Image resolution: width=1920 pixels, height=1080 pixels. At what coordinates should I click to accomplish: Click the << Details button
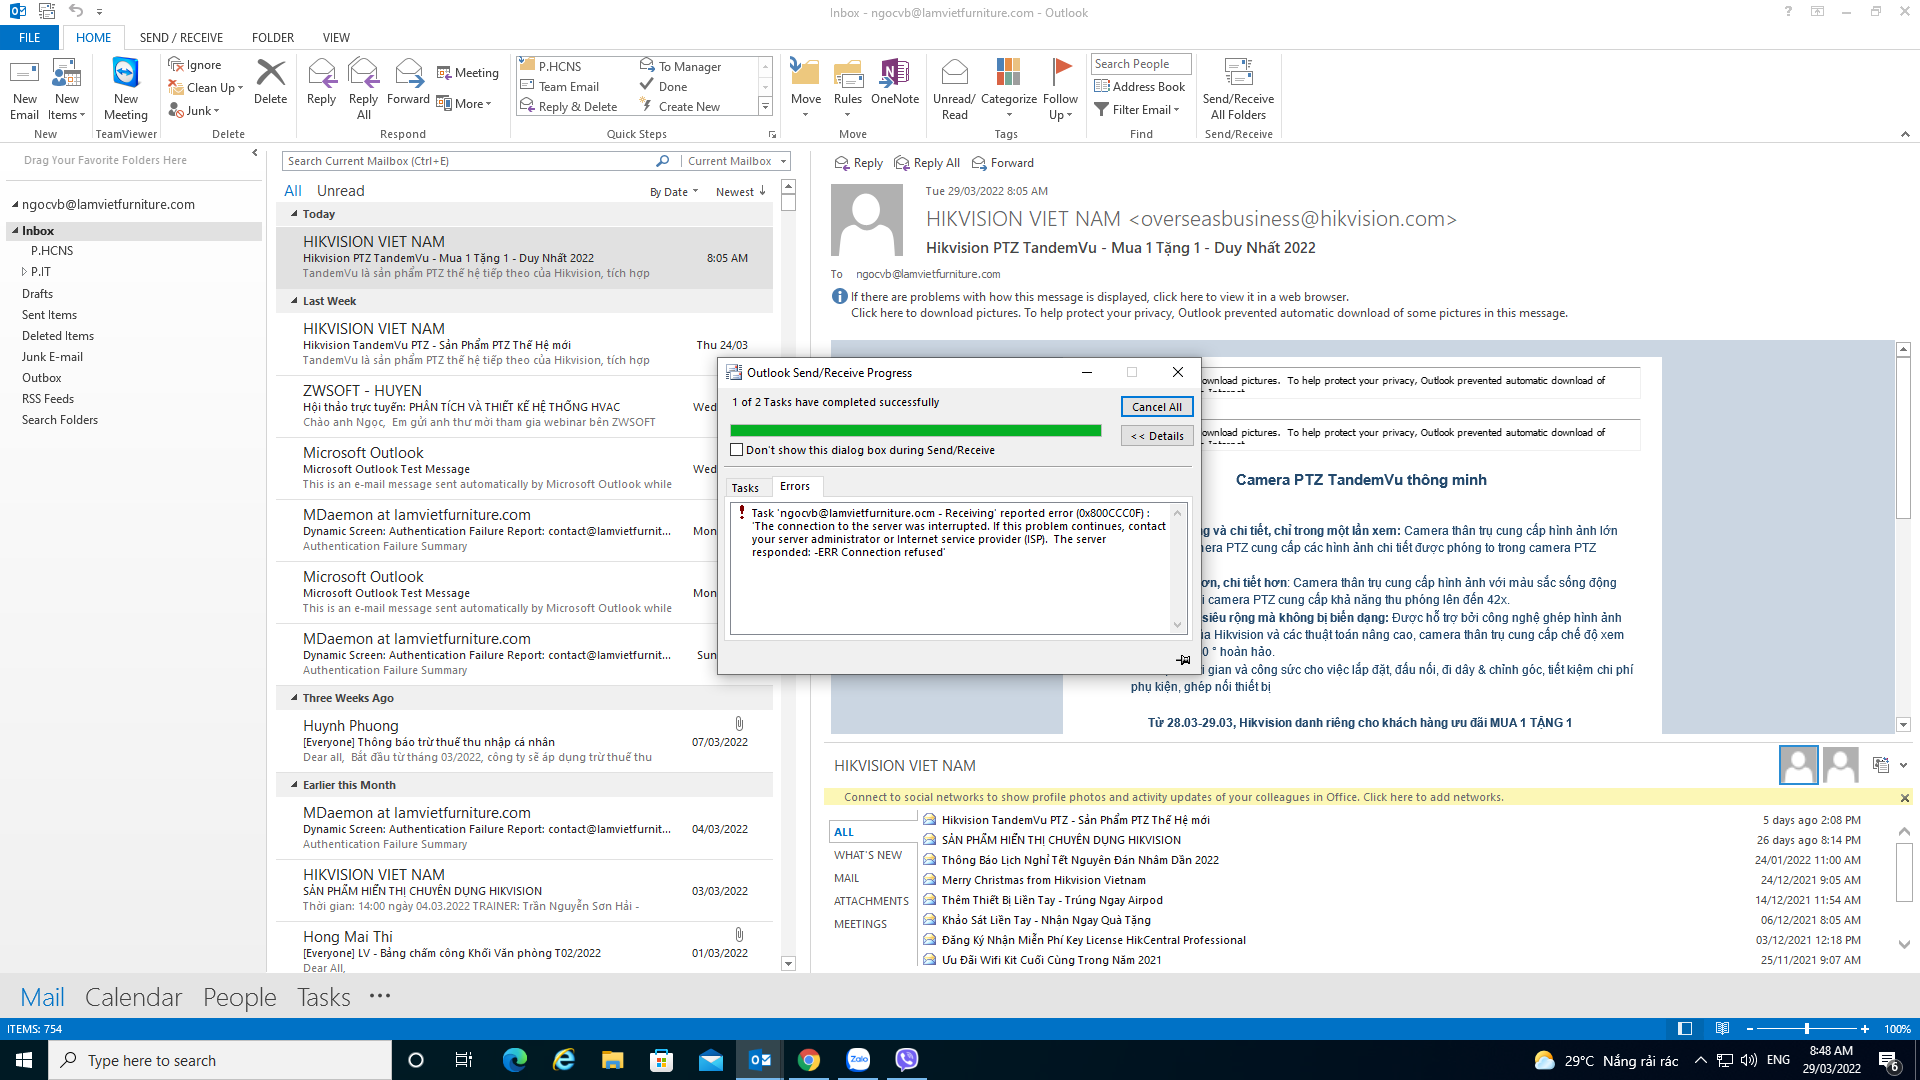[1157, 436]
